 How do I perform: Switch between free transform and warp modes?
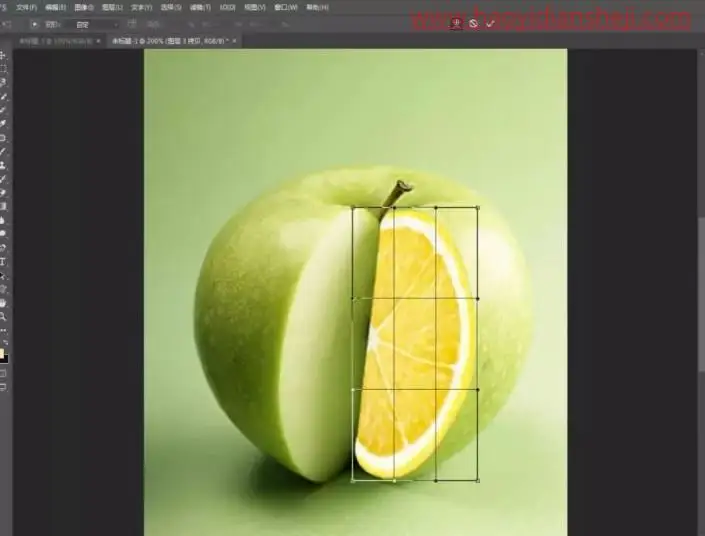[456, 23]
